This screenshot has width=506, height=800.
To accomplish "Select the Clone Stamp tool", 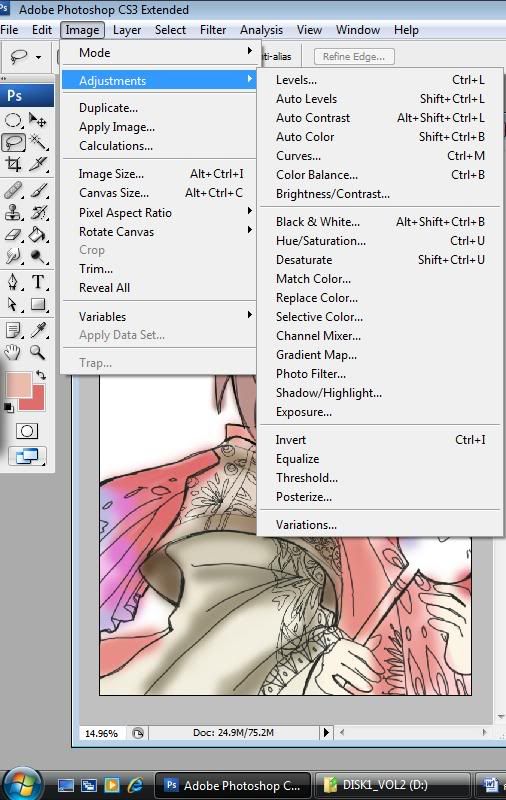I will click(13, 212).
